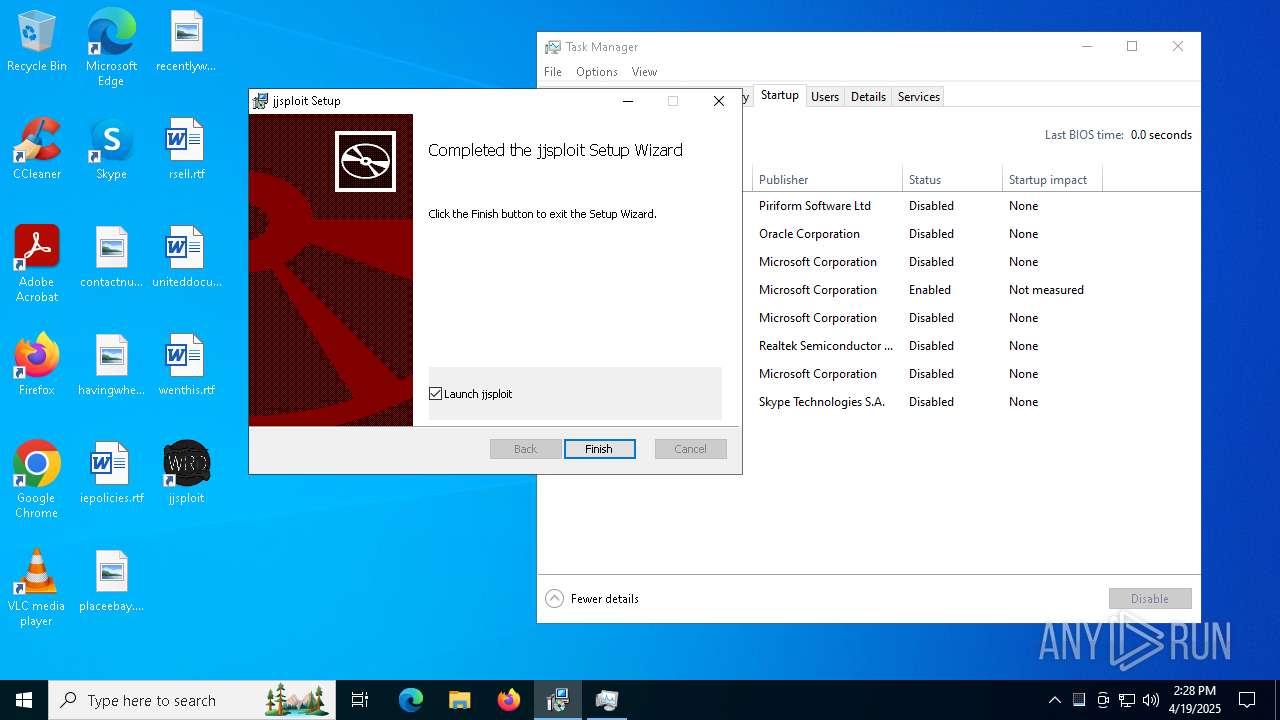This screenshot has width=1280, height=720.
Task: Select the iepolicies.rtf document icon
Action: pos(111,474)
